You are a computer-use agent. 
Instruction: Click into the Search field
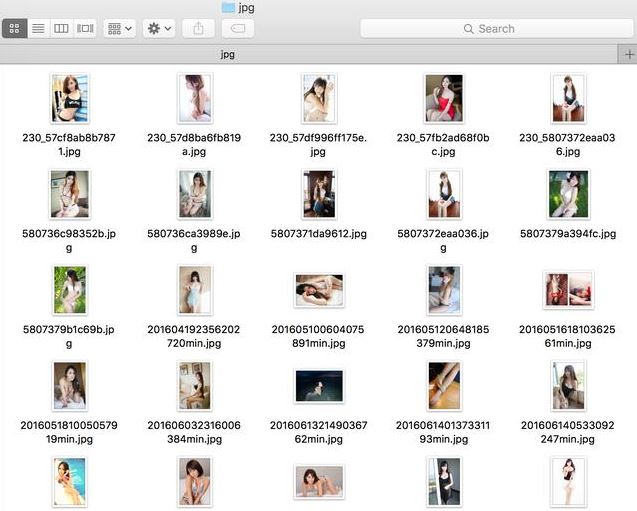pos(497,28)
